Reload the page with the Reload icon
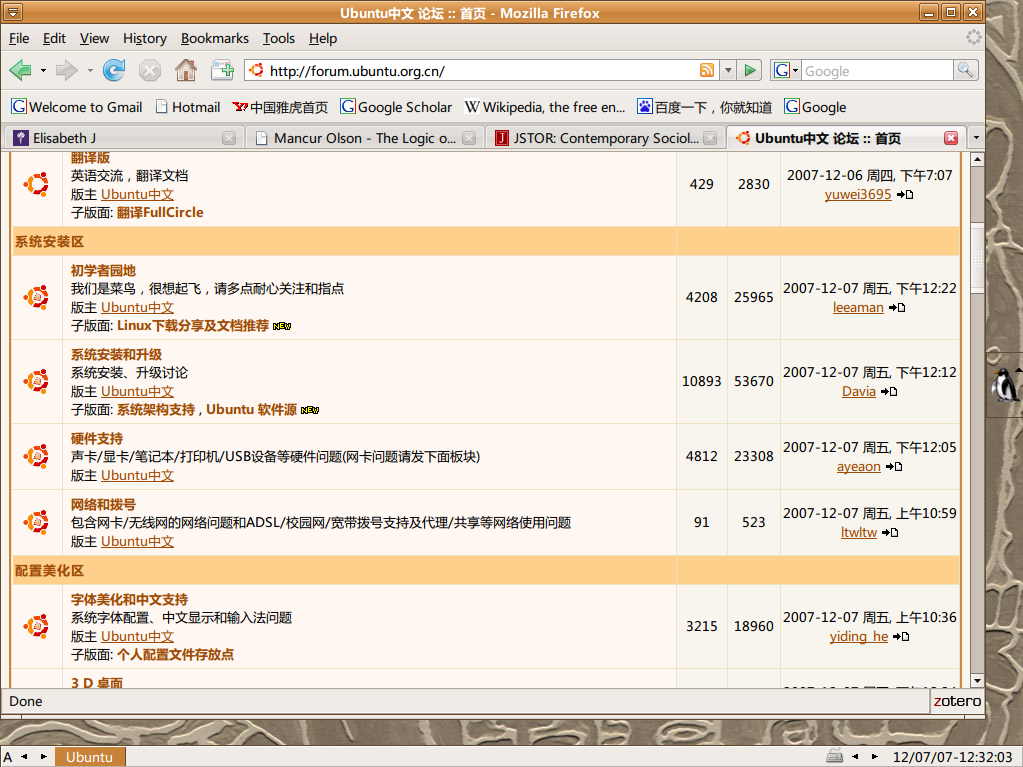This screenshot has height=767, width=1023. pos(114,70)
